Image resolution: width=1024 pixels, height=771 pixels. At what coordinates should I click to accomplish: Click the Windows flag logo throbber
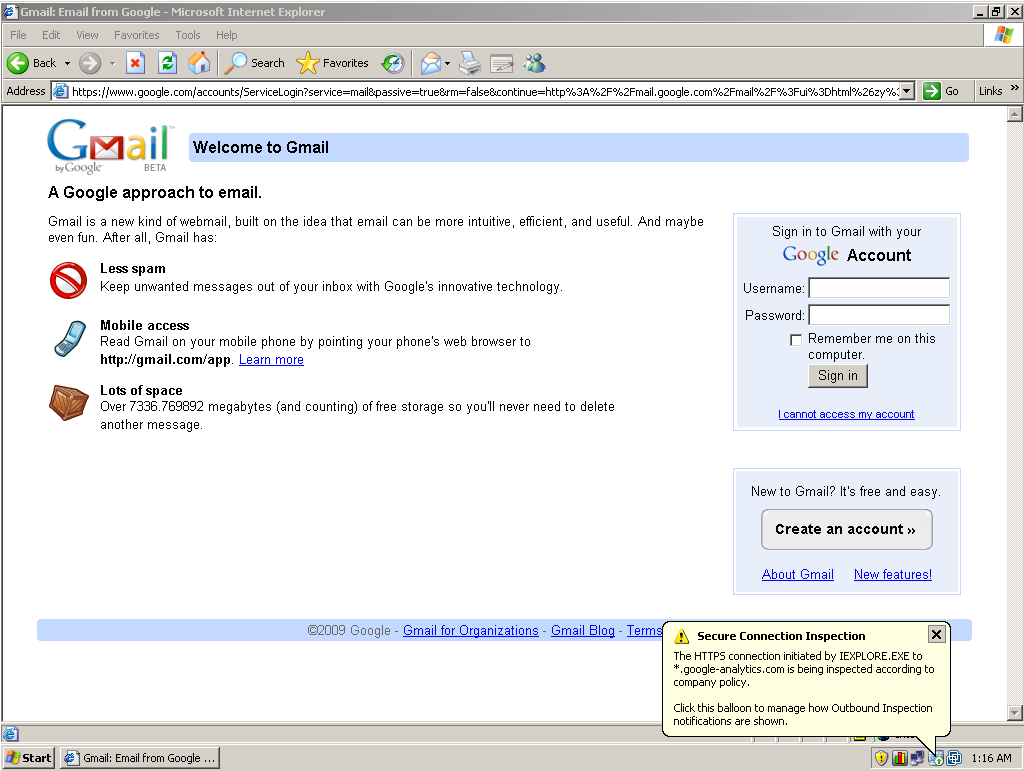[1004, 35]
